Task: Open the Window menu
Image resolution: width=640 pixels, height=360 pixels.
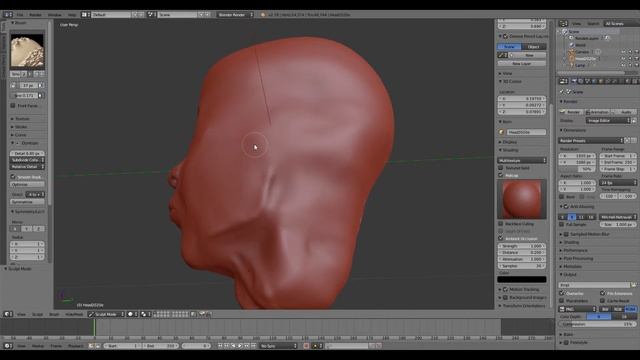Action: [54, 15]
